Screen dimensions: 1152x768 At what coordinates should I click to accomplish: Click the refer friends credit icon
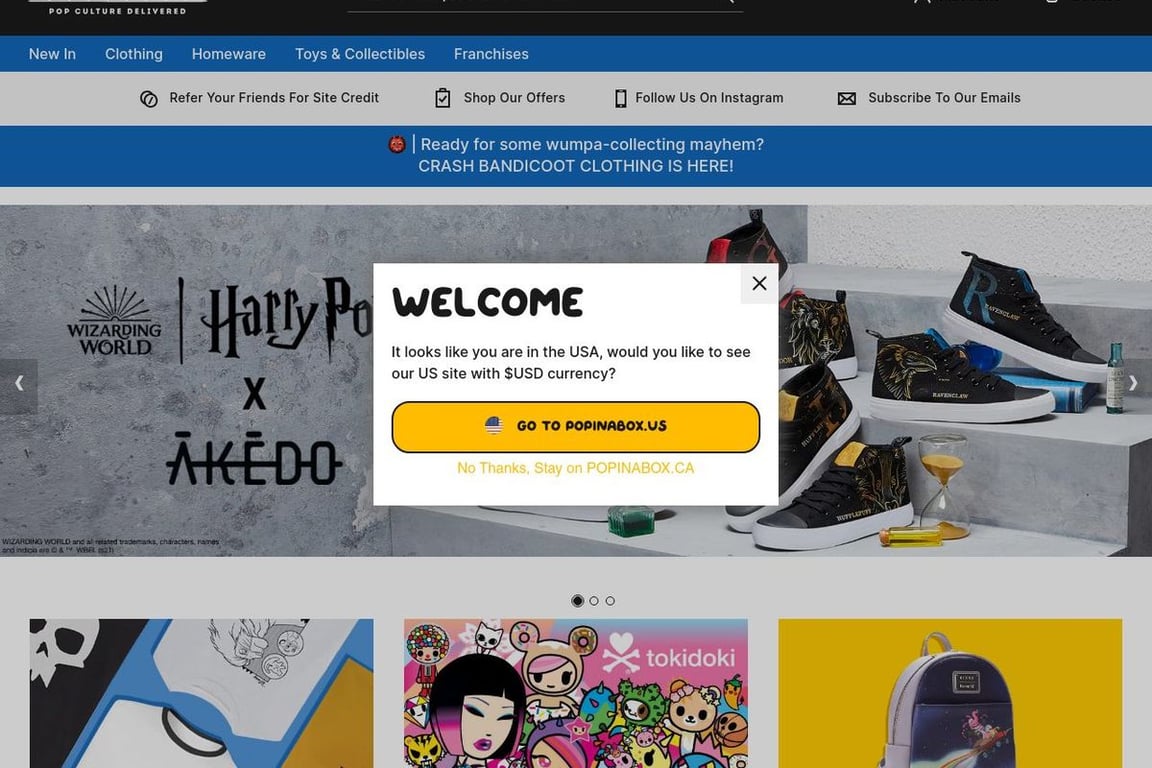click(x=148, y=98)
